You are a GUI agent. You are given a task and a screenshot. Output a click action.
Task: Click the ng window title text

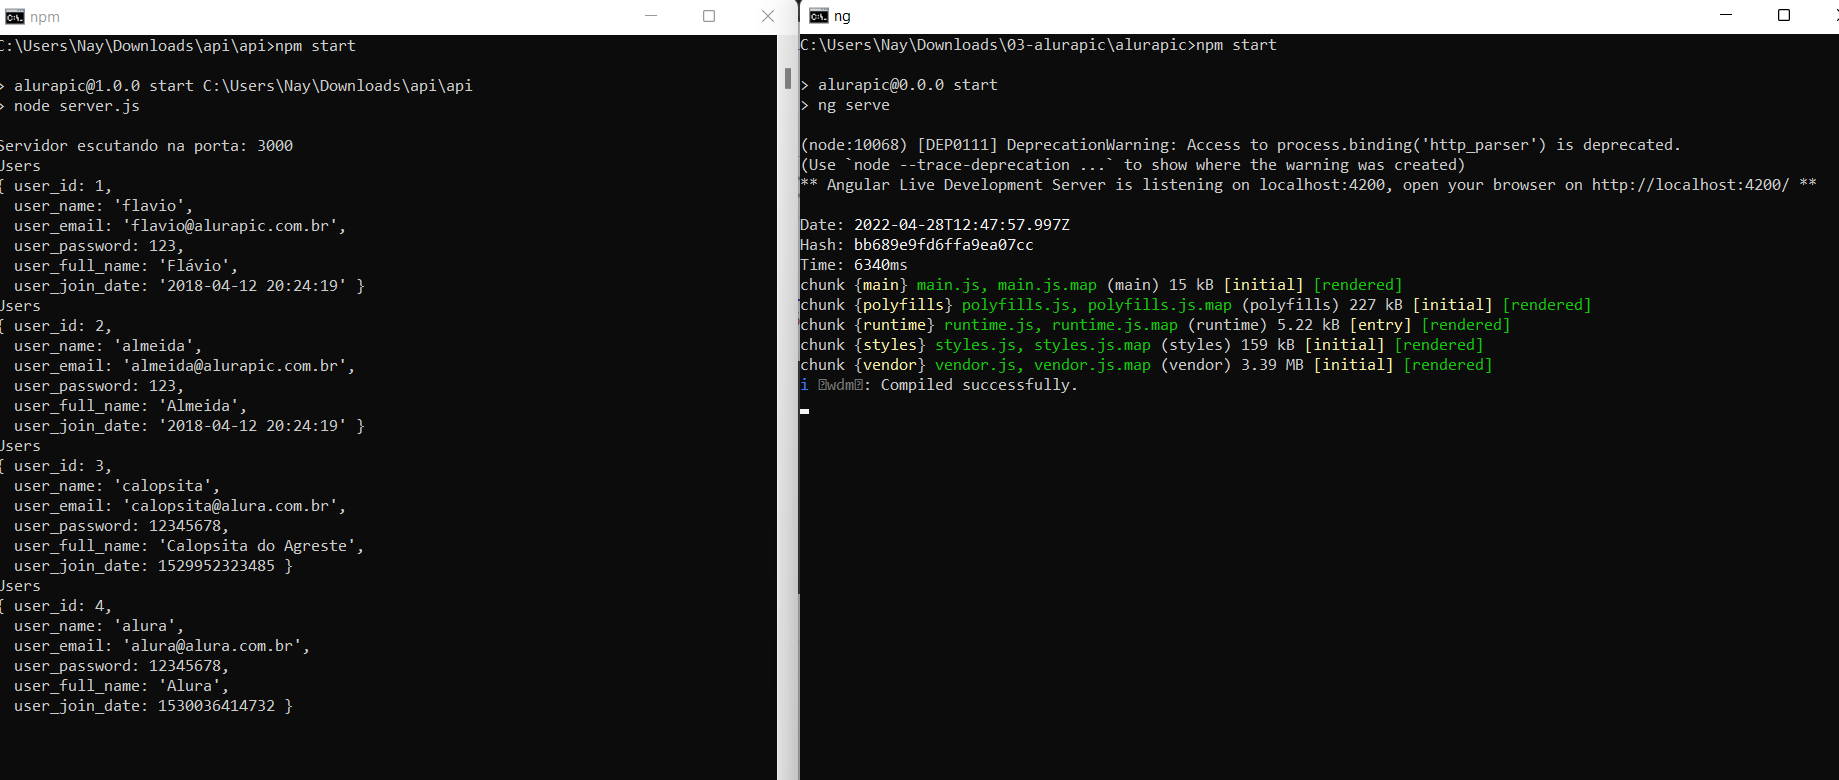click(x=842, y=16)
